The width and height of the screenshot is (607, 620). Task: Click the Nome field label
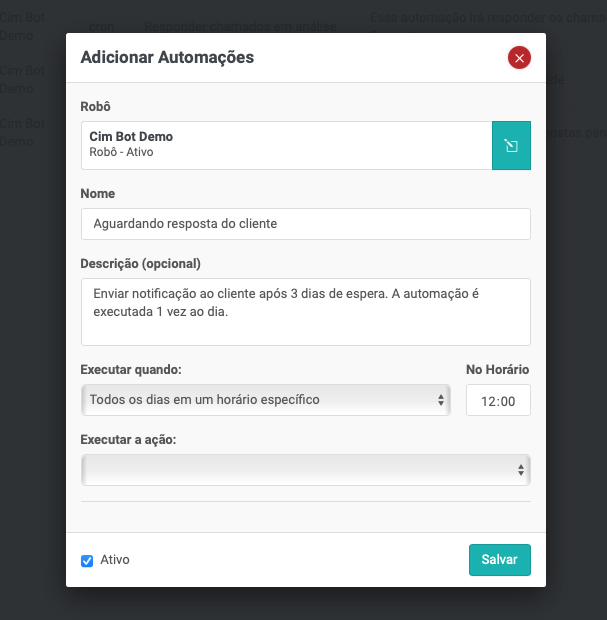[x=98, y=193]
